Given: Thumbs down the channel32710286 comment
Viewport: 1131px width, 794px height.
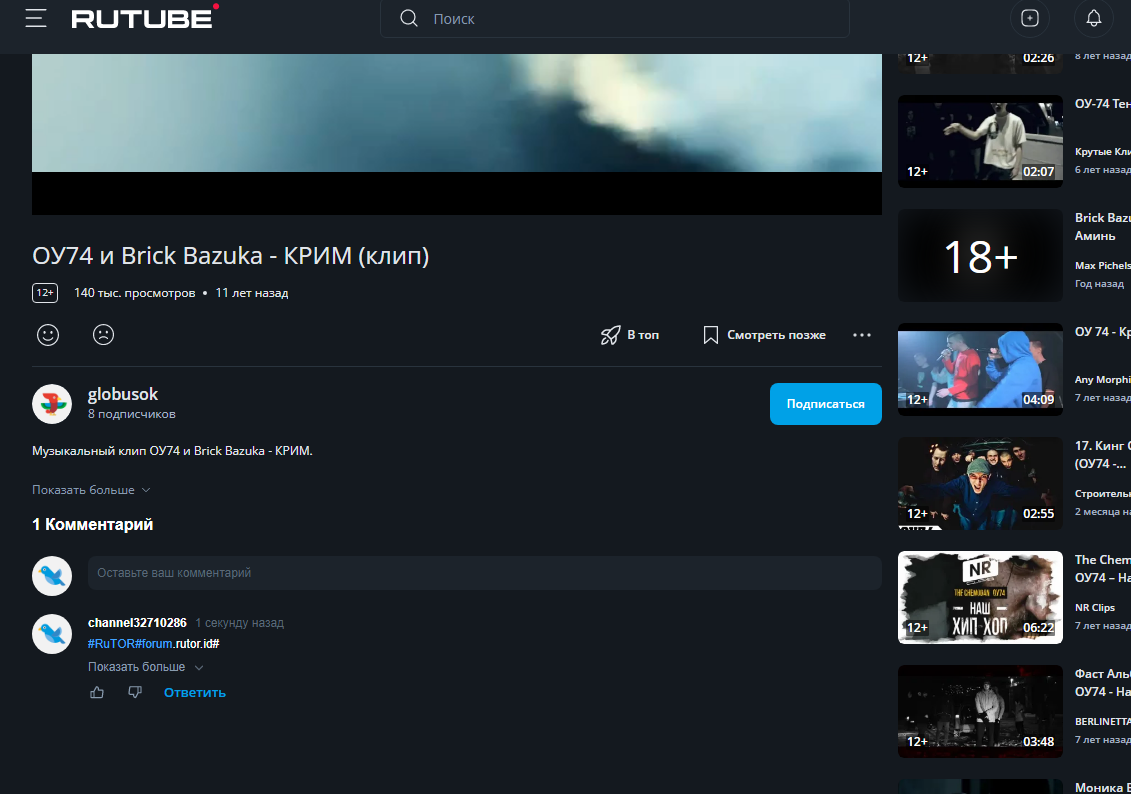Looking at the screenshot, I should click(x=135, y=692).
